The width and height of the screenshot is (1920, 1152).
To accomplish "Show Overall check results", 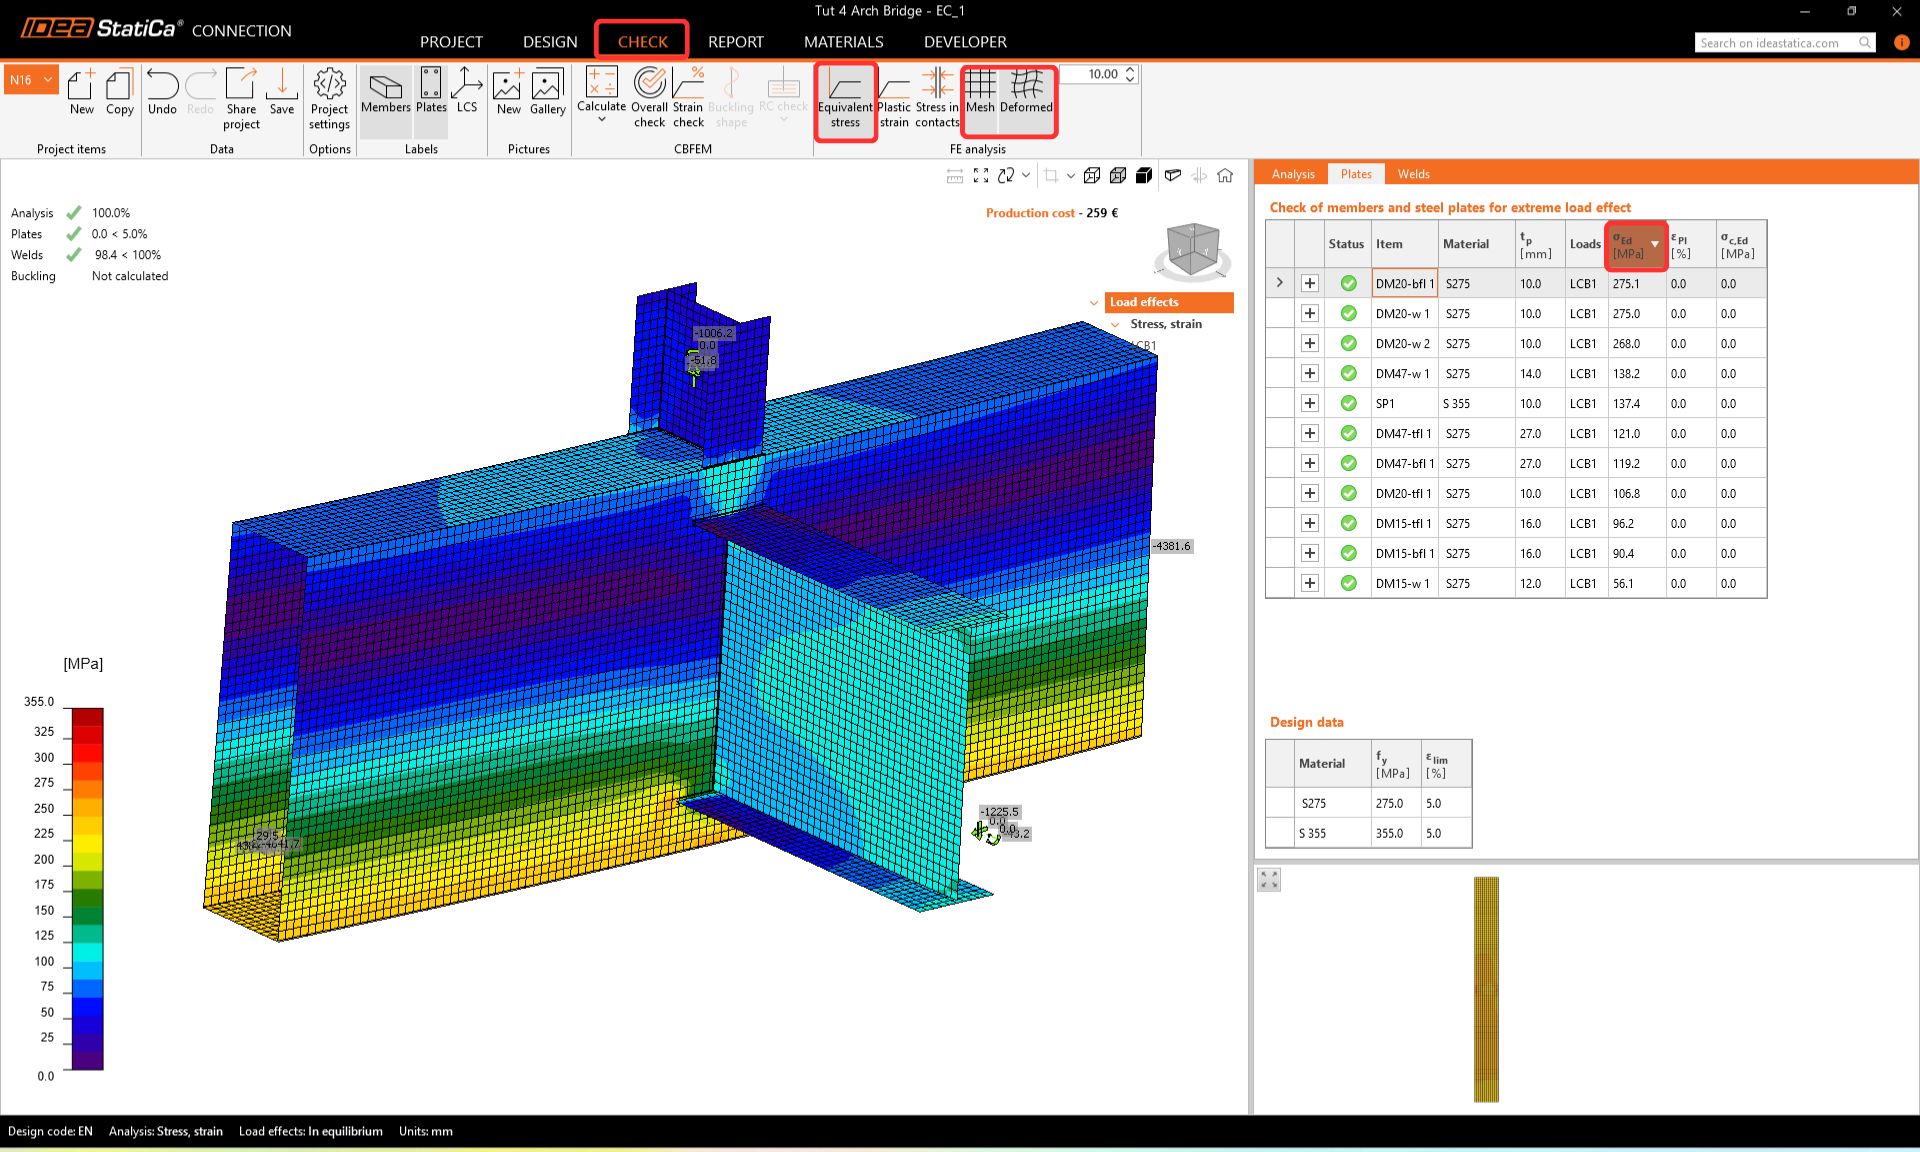I will [649, 98].
